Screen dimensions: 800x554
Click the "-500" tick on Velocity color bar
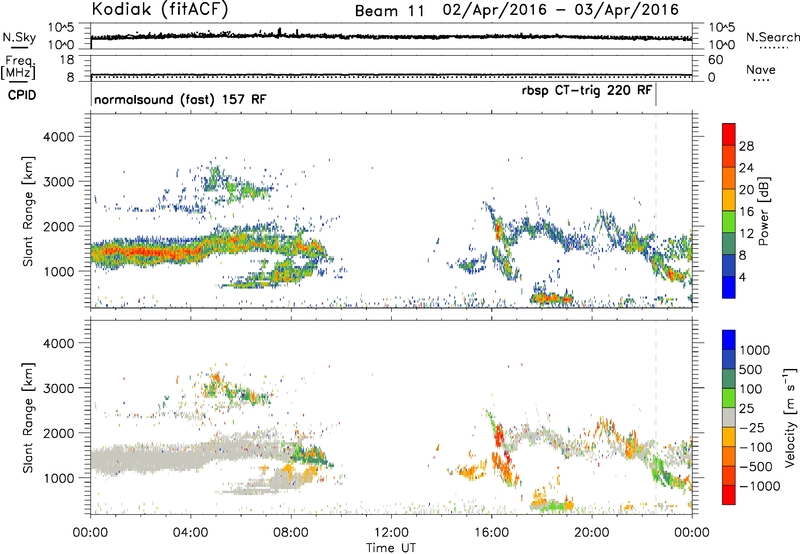756,467
